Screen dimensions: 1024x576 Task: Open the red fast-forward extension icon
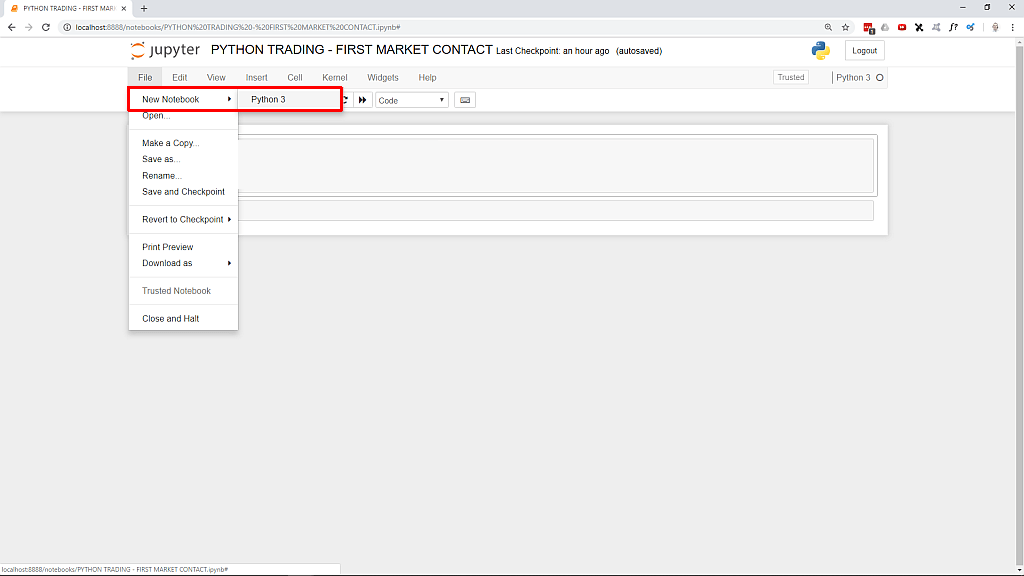point(902,27)
